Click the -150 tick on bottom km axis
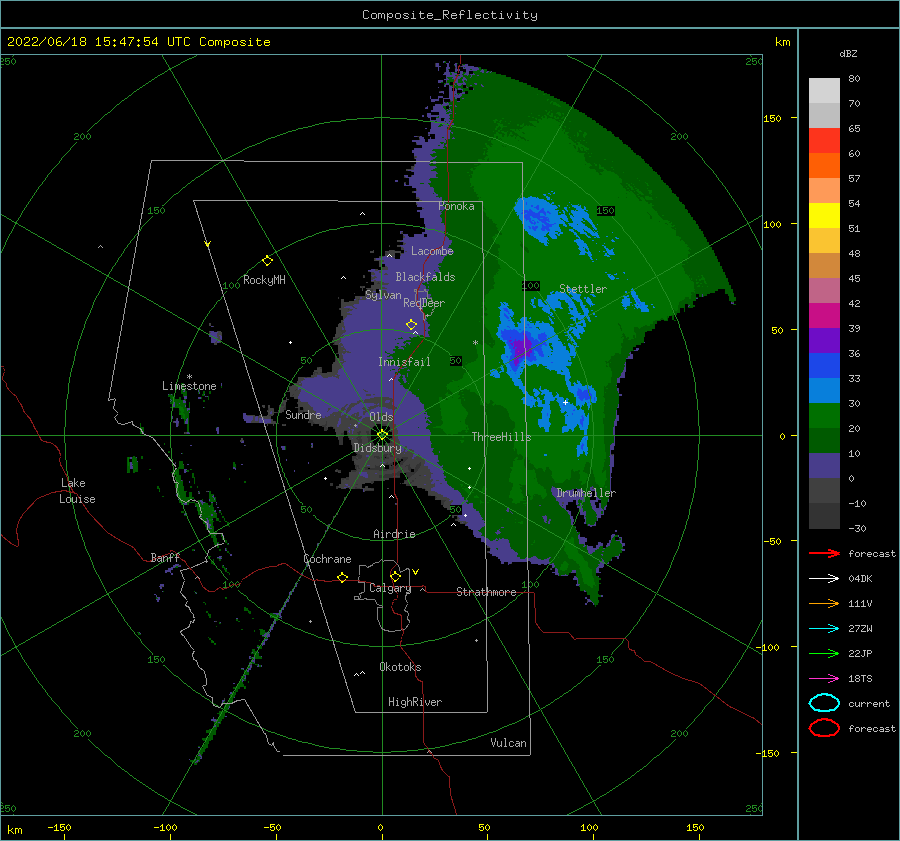The width and height of the screenshot is (900, 841). [x=59, y=827]
